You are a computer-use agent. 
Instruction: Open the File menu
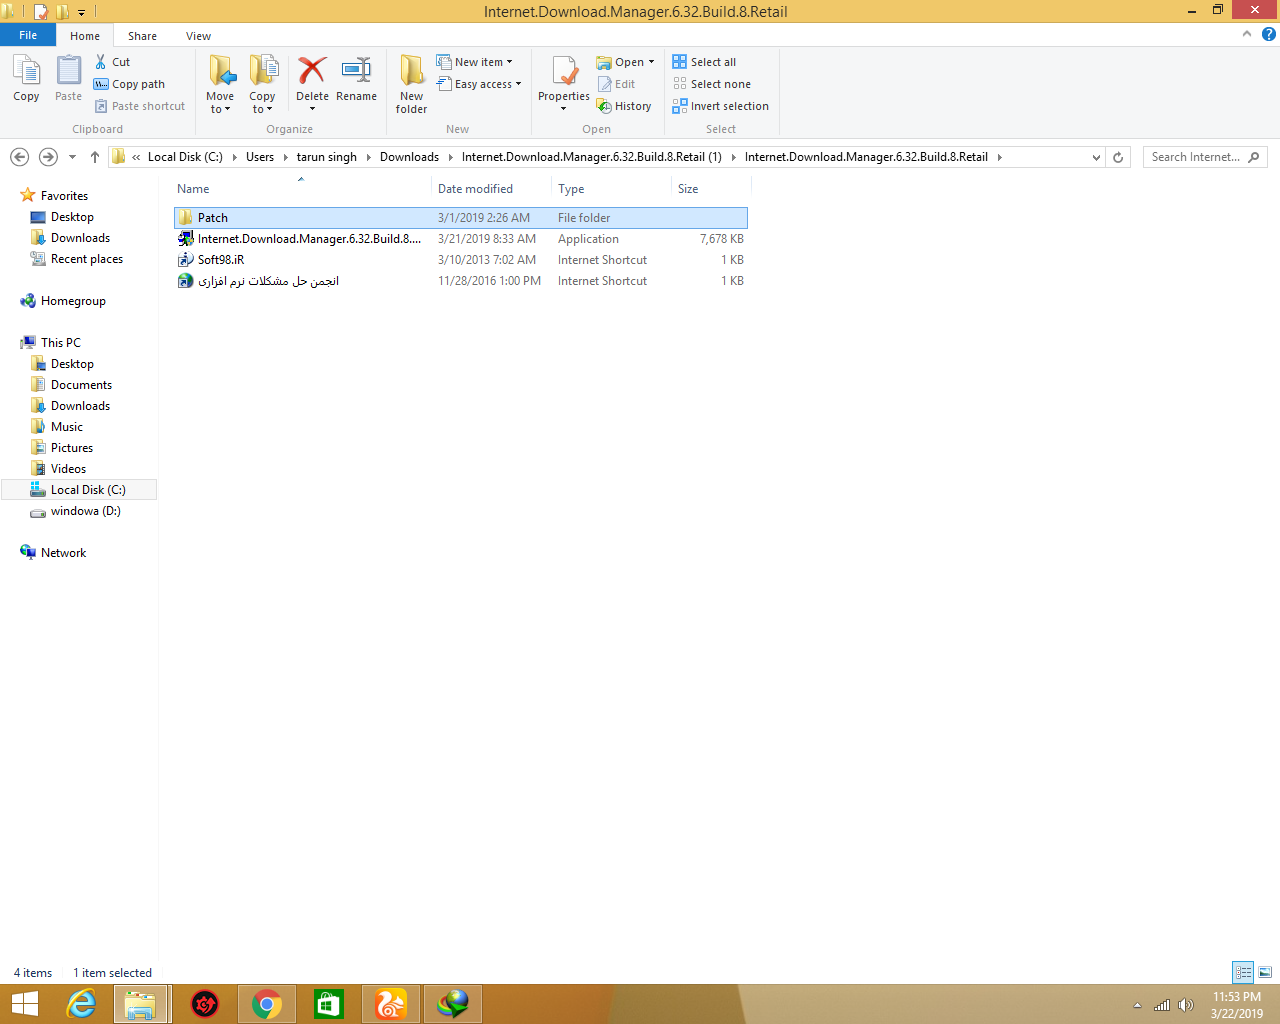click(x=28, y=35)
